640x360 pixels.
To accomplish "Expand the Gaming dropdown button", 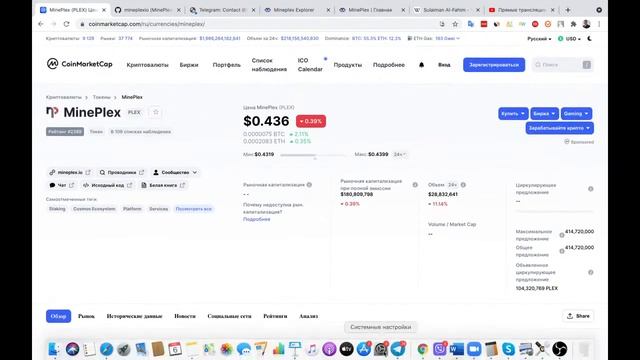I will (x=576, y=113).
